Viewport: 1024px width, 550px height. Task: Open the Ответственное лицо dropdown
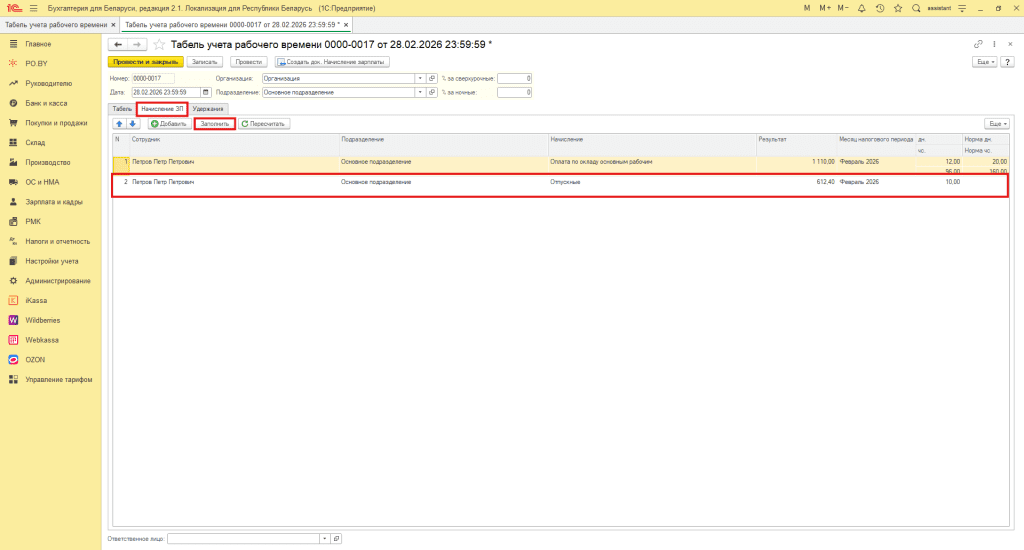(x=324, y=538)
